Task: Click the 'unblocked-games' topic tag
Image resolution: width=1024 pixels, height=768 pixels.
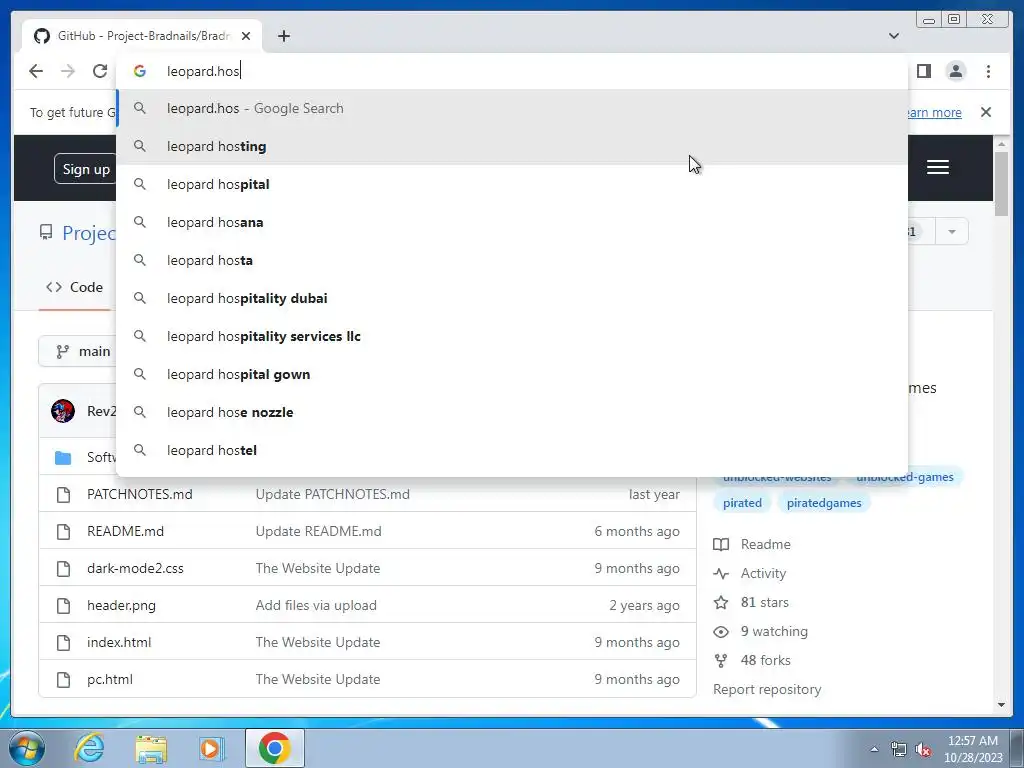Action: (904, 477)
